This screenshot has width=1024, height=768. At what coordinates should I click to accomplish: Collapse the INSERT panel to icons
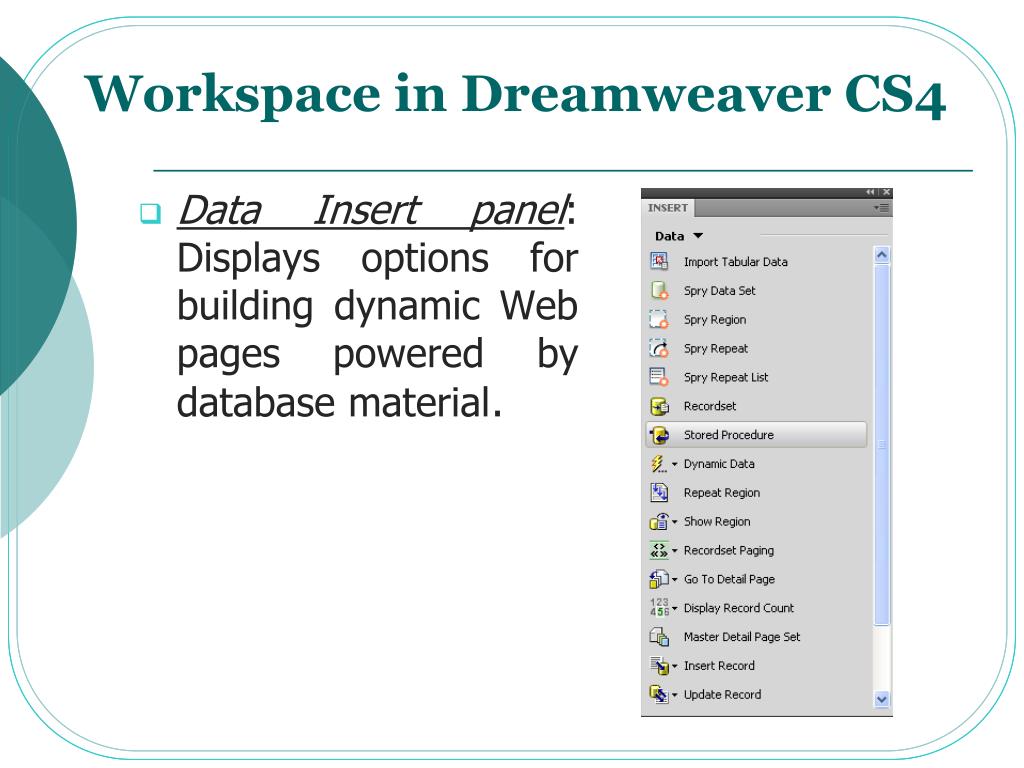click(x=870, y=192)
